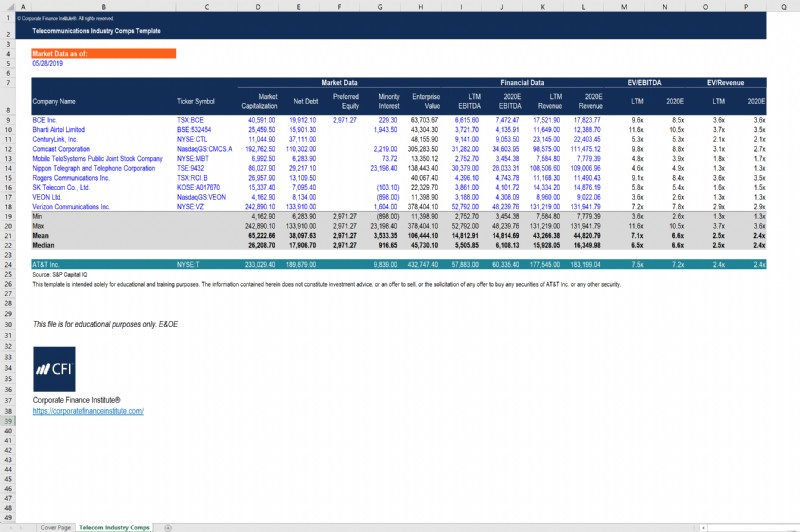Click the Financial Data section header

[522, 83]
